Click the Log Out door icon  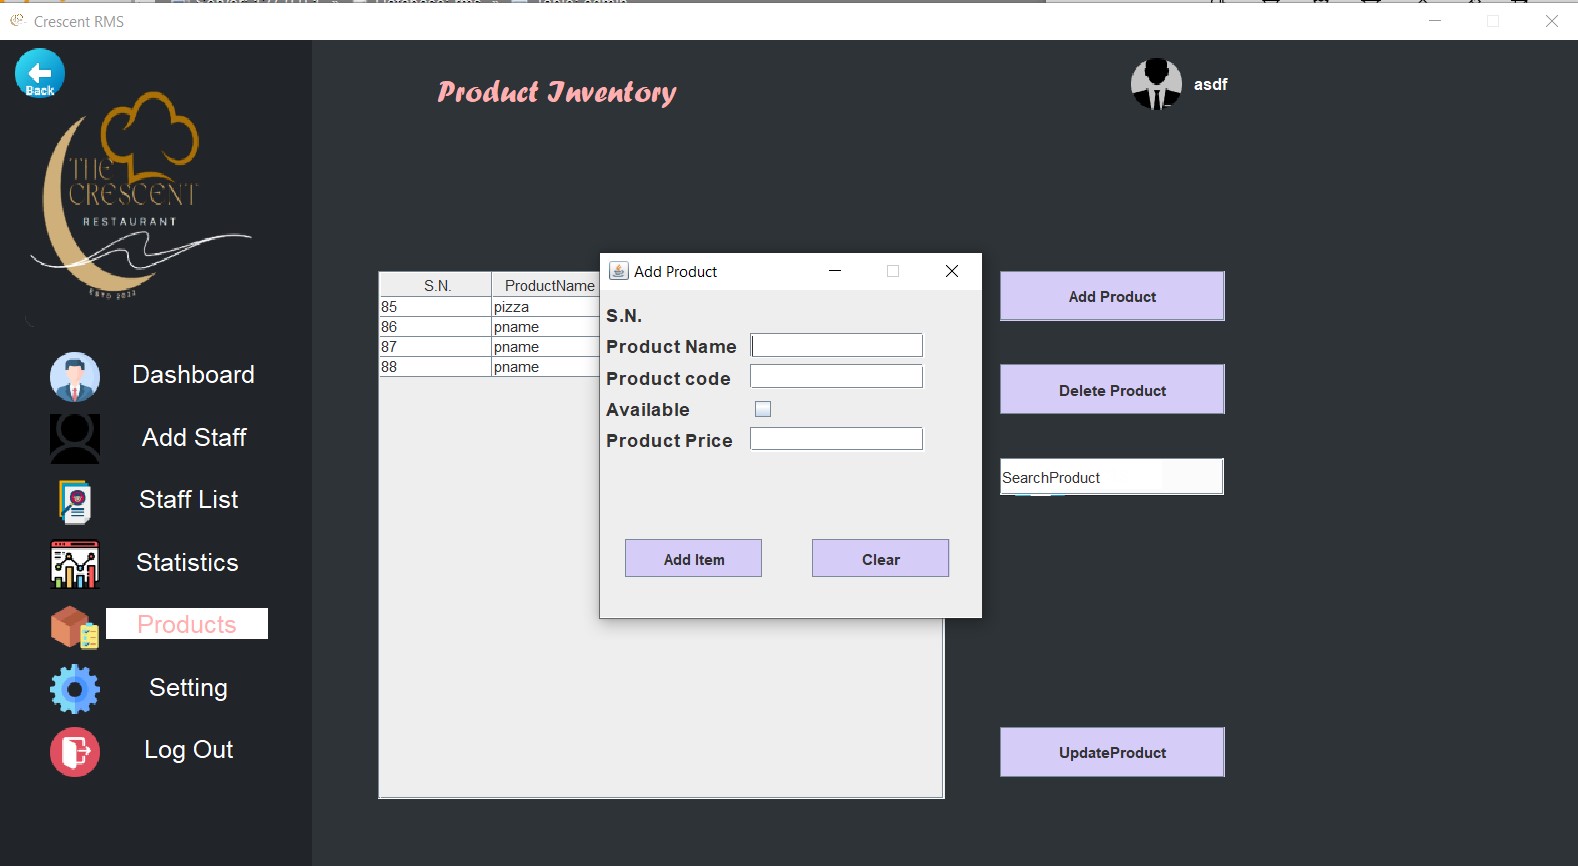coord(75,752)
